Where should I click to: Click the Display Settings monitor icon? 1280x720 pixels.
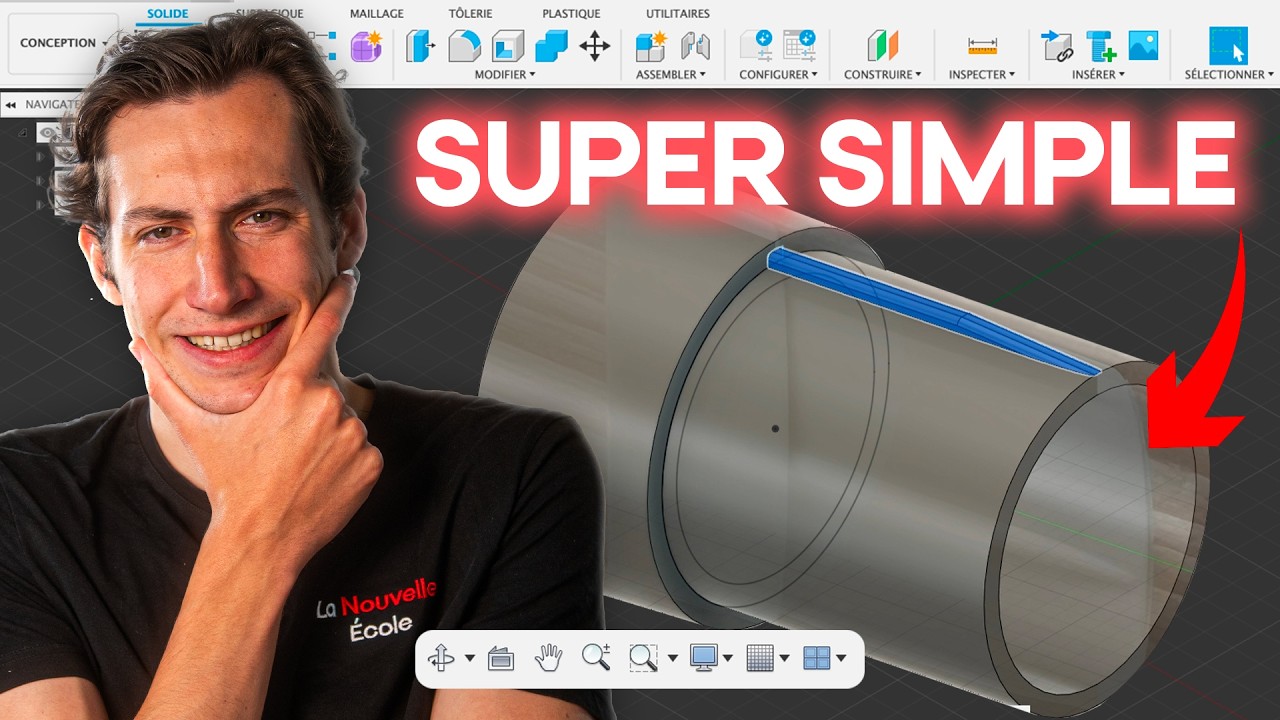point(704,658)
